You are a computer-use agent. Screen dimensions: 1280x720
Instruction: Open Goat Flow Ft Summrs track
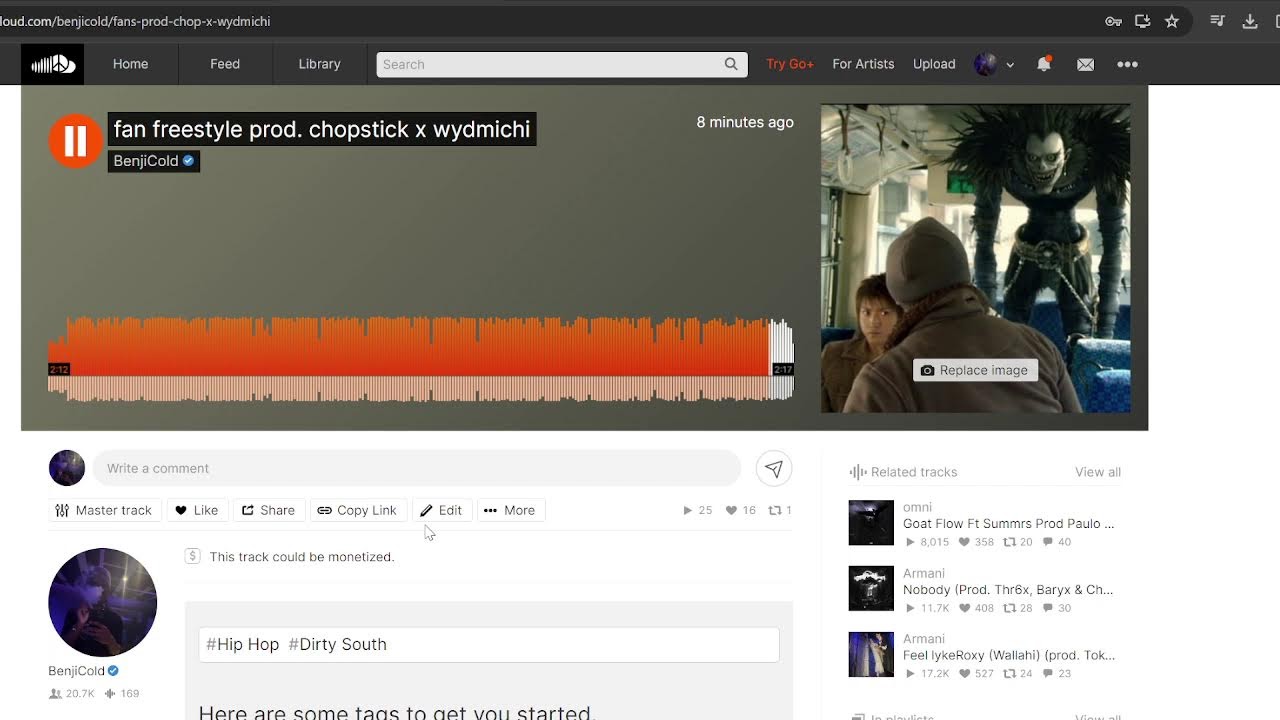pos(1008,523)
